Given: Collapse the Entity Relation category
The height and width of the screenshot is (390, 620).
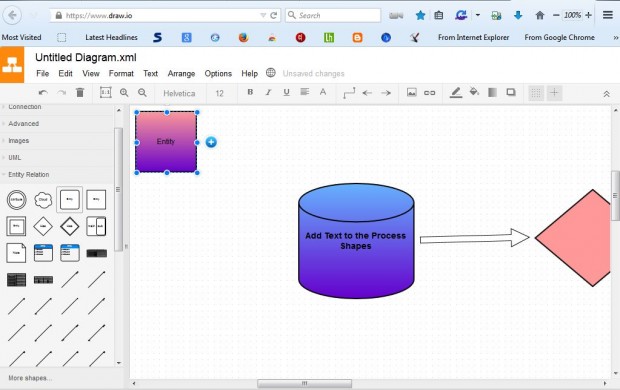Looking at the screenshot, I should click(x=28, y=174).
